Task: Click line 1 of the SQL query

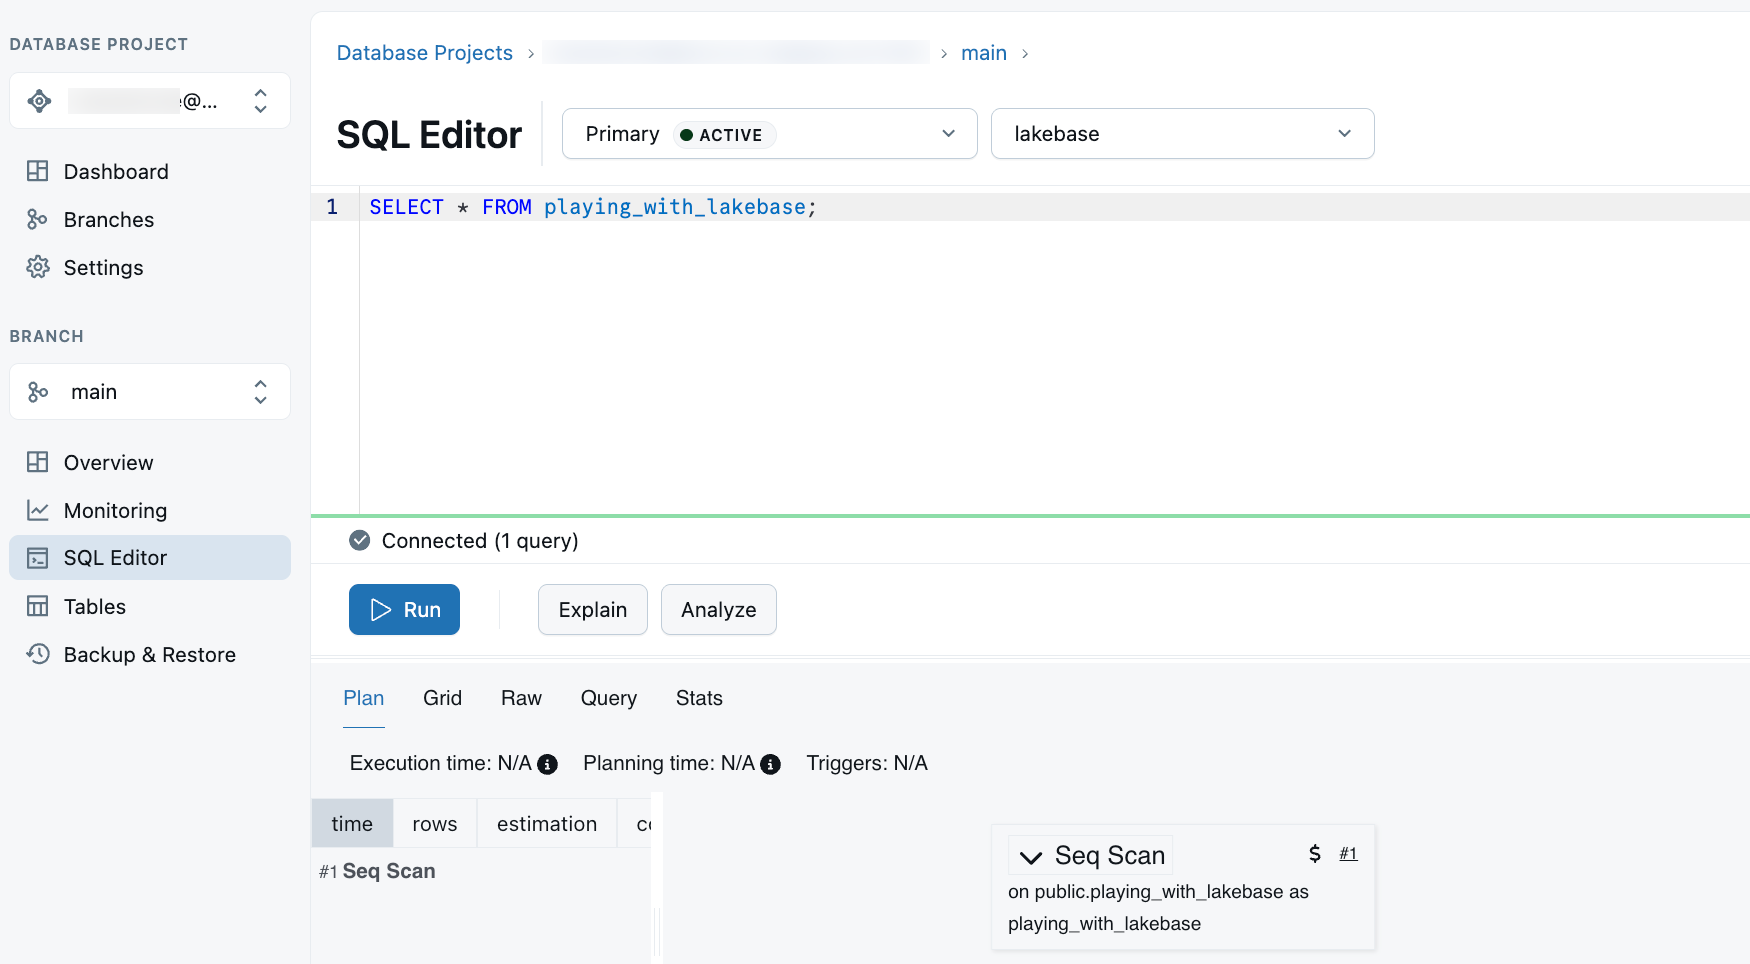Action: point(592,206)
